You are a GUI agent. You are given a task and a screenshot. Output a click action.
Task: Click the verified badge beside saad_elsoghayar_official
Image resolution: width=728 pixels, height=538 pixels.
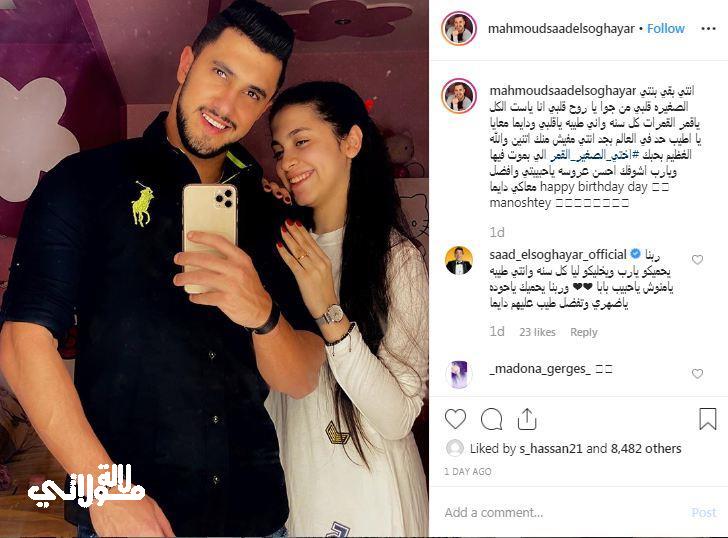(x=635, y=254)
